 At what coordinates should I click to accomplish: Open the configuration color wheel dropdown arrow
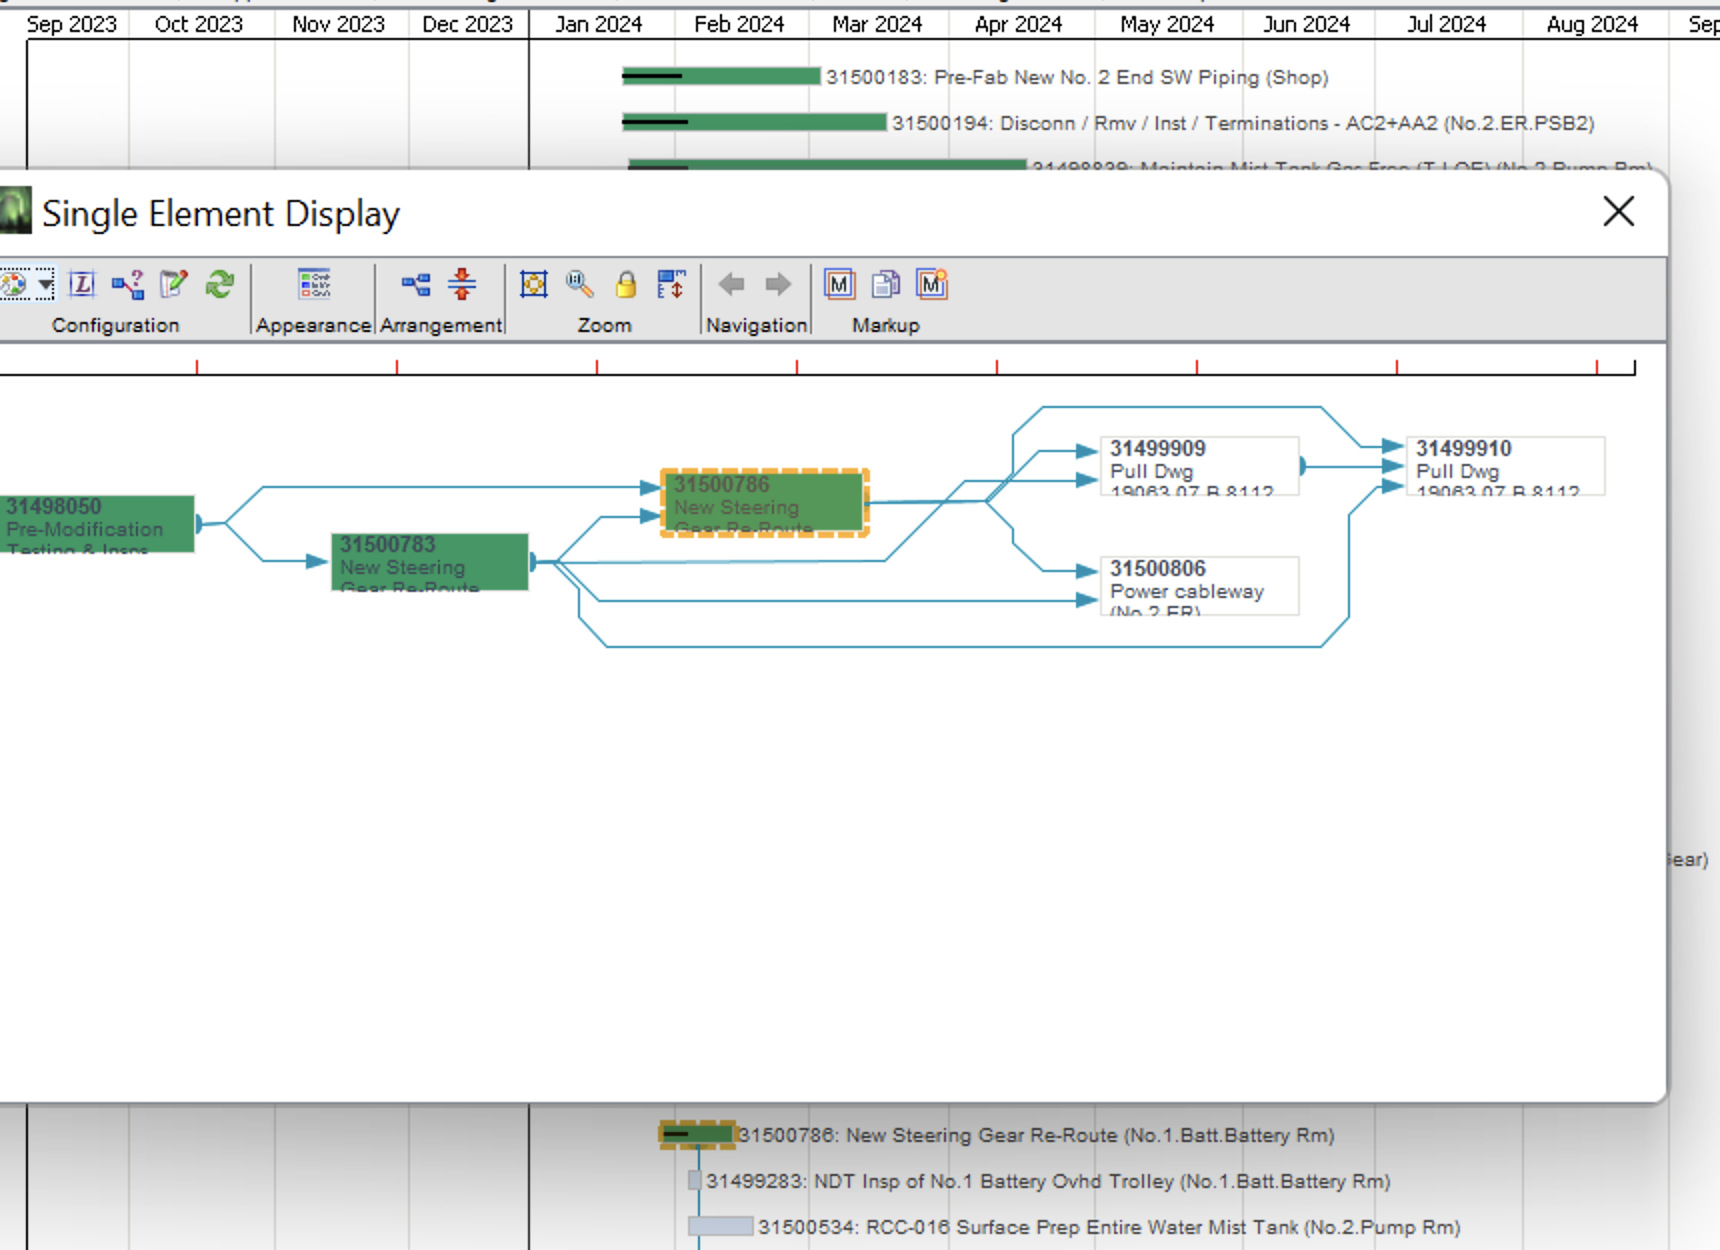pyautogui.click(x=46, y=285)
